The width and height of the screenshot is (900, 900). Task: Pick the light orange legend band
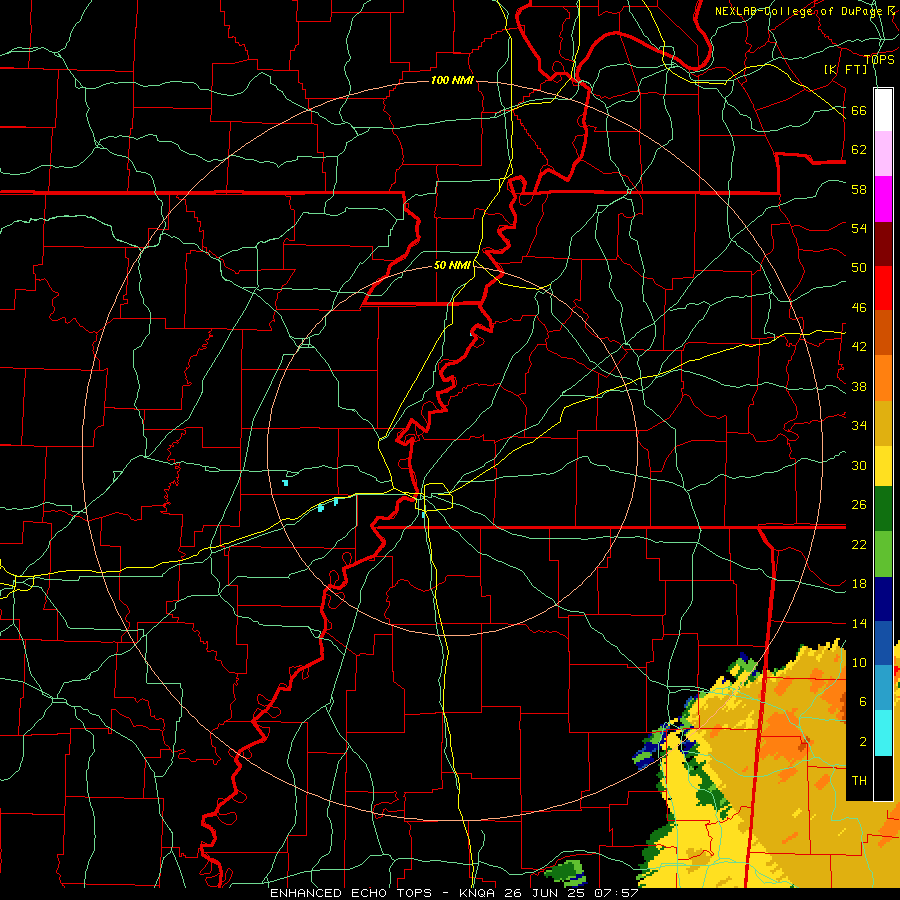pos(883,378)
